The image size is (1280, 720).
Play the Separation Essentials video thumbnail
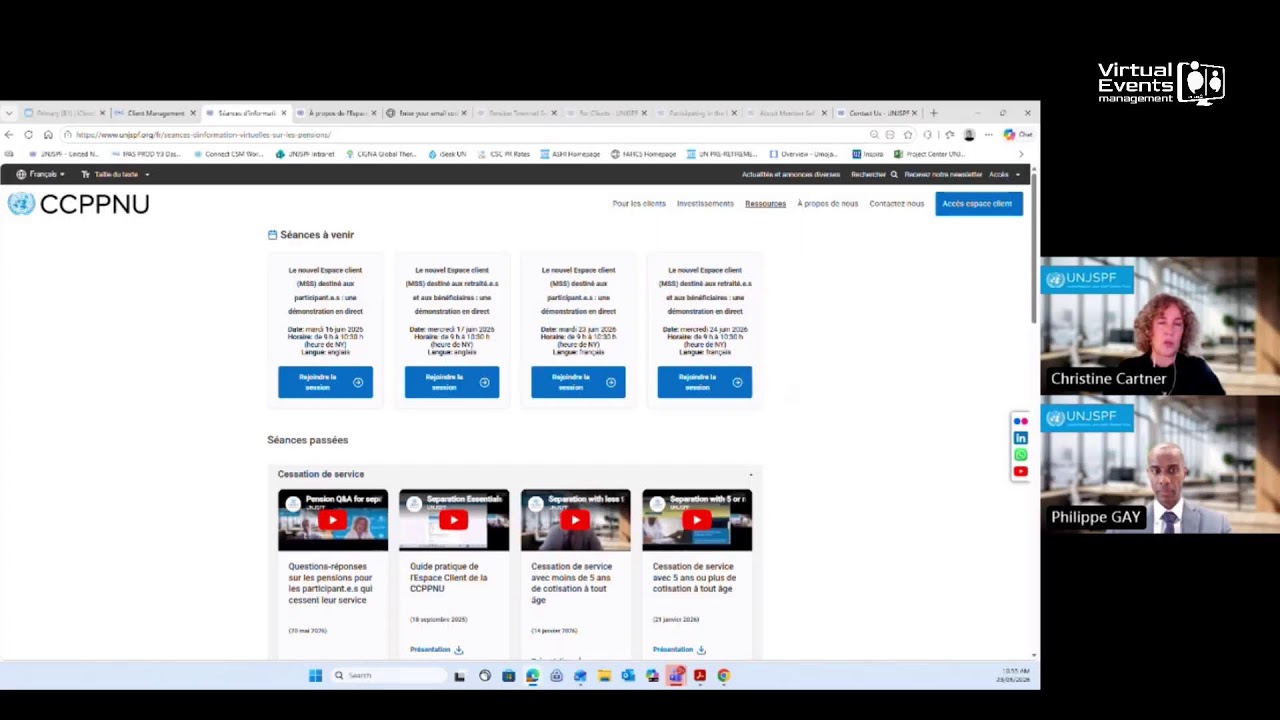[x=454, y=520]
